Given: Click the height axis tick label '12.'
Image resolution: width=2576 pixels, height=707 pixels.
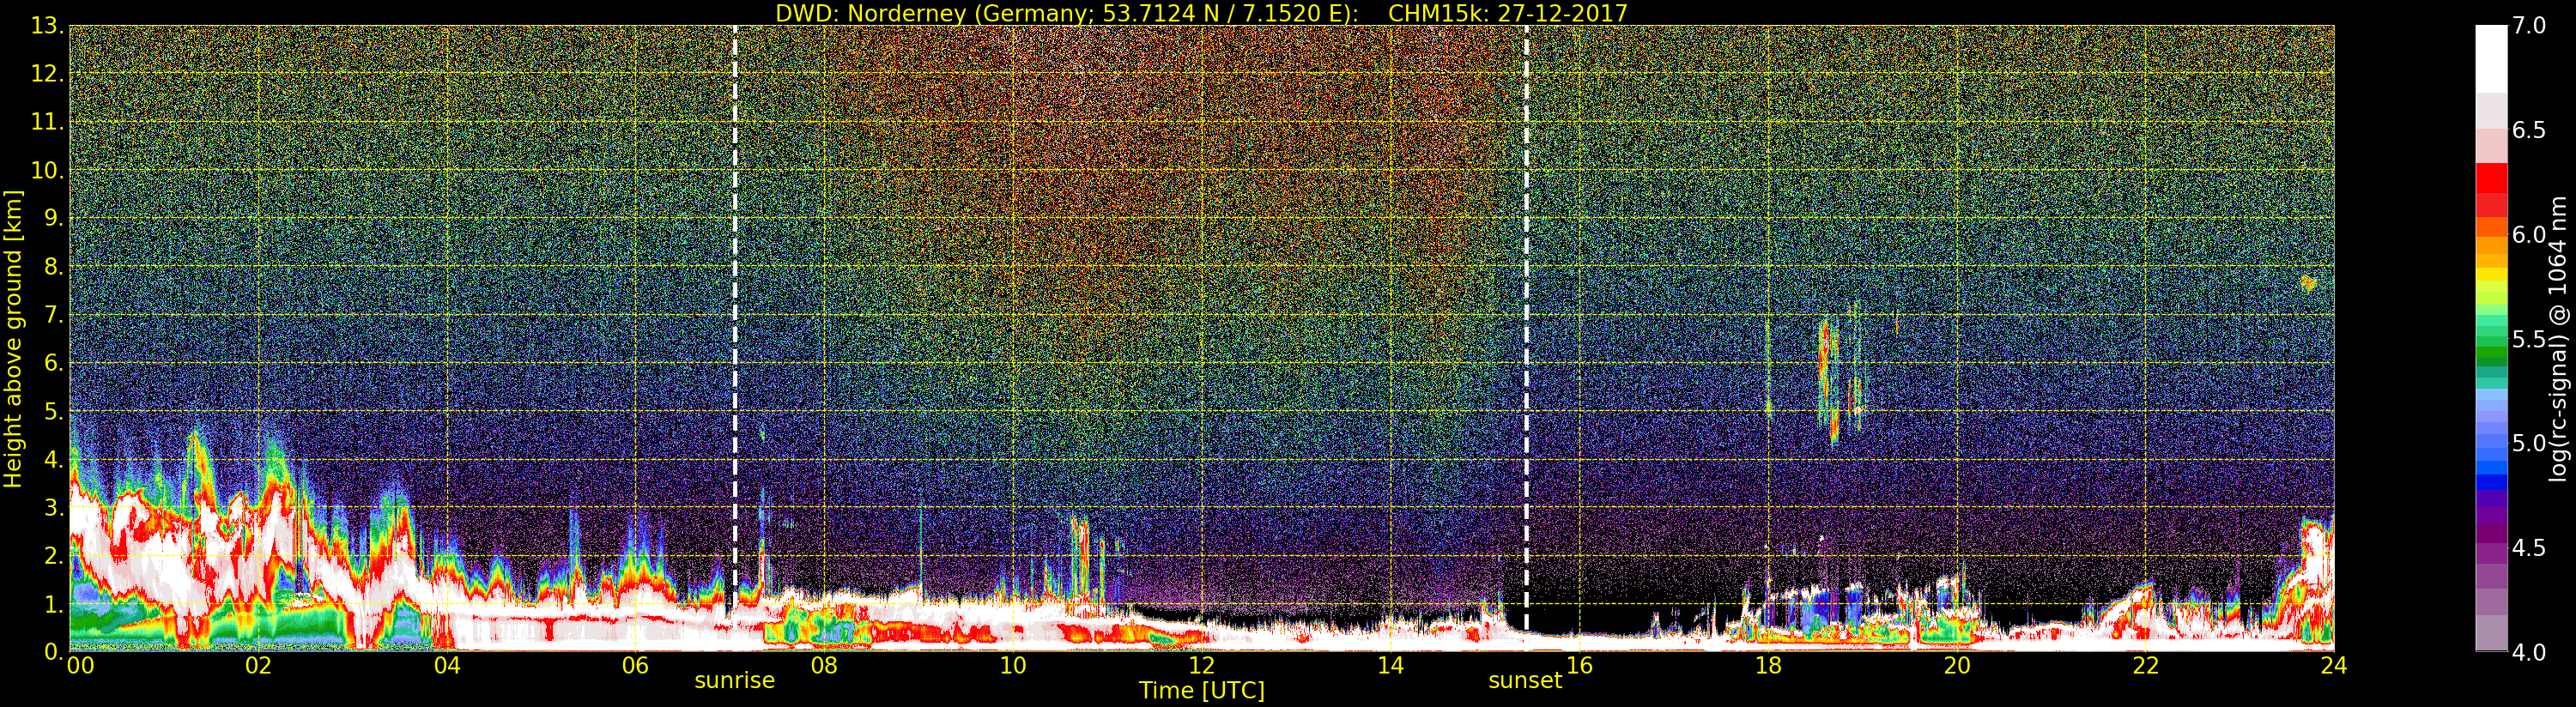Looking at the screenshot, I should pos(48,74).
